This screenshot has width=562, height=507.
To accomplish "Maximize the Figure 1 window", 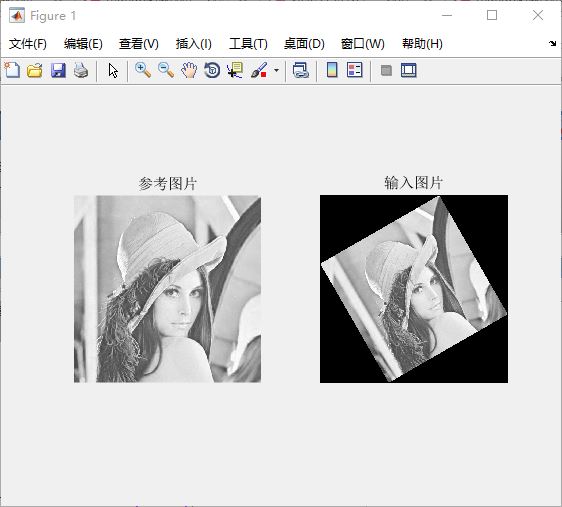I will pos(492,15).
